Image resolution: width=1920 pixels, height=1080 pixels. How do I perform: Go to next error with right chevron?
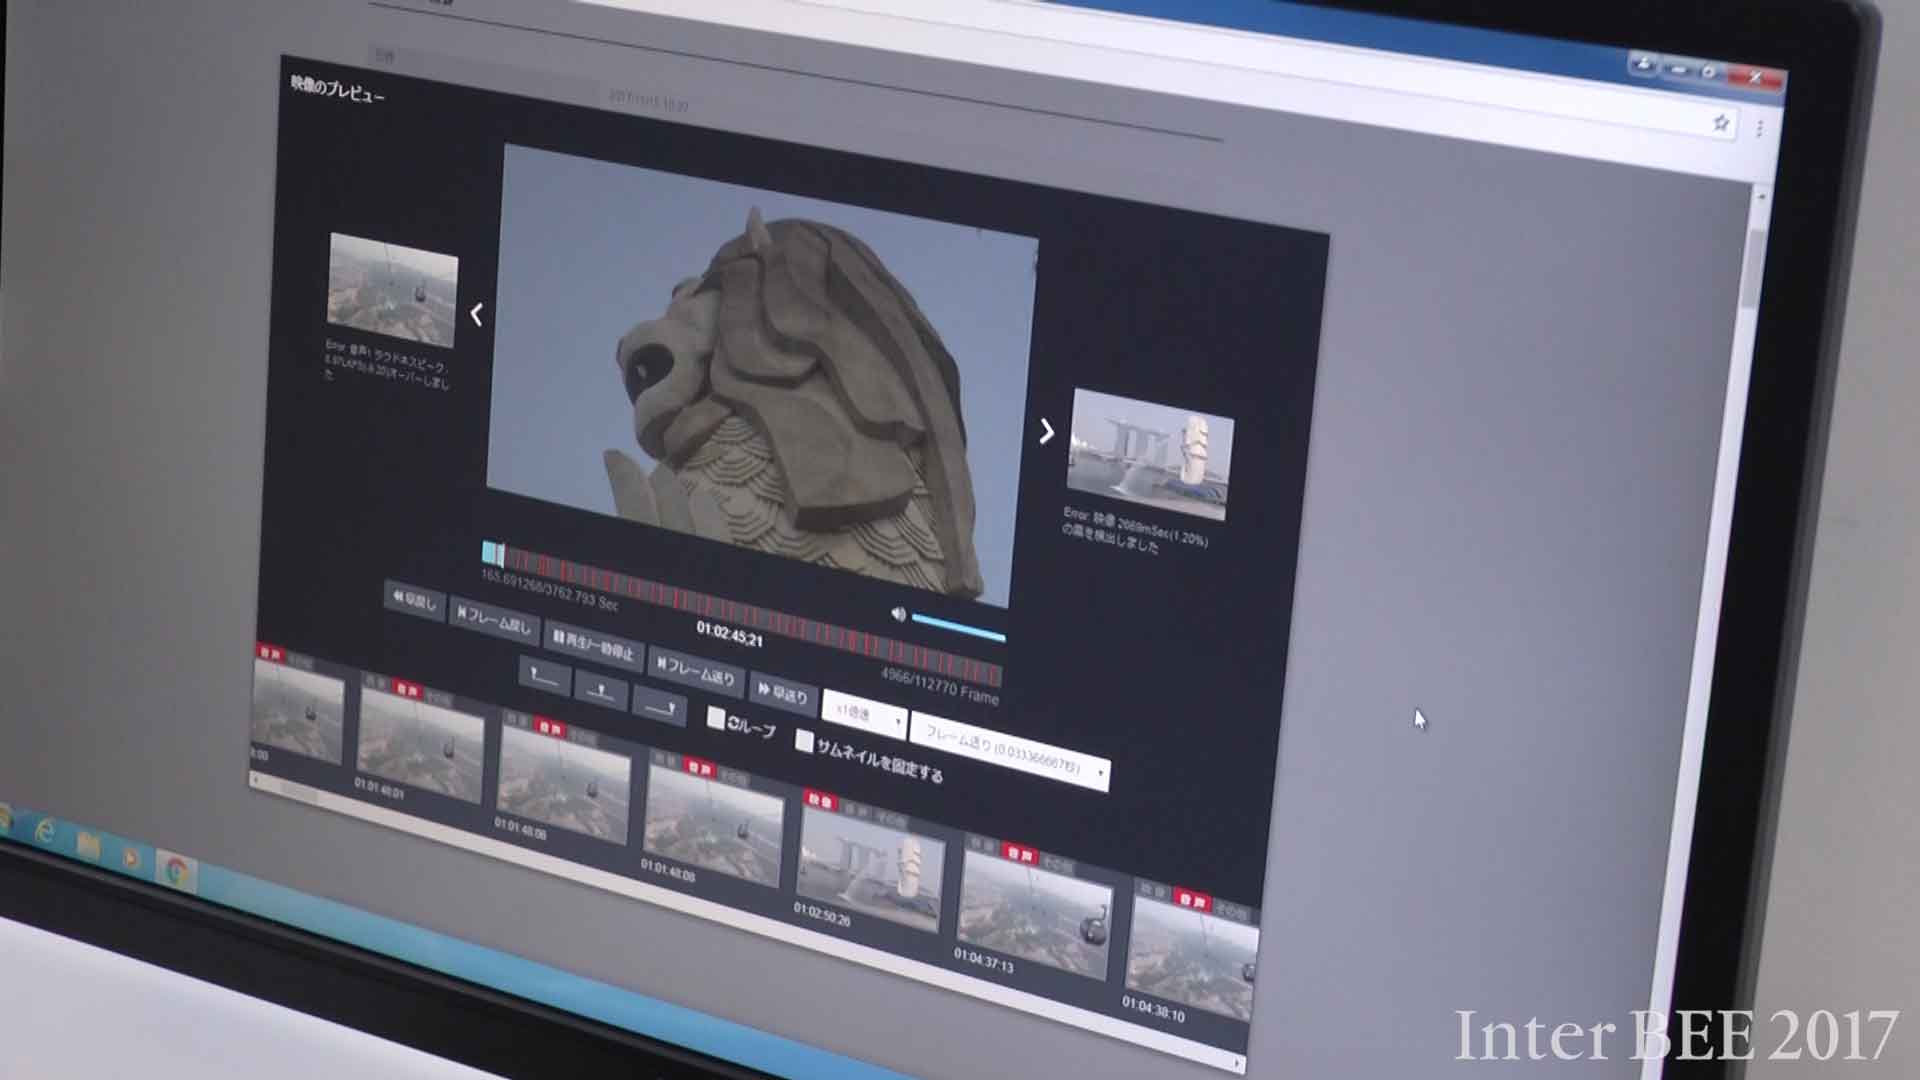(1046, 431)
